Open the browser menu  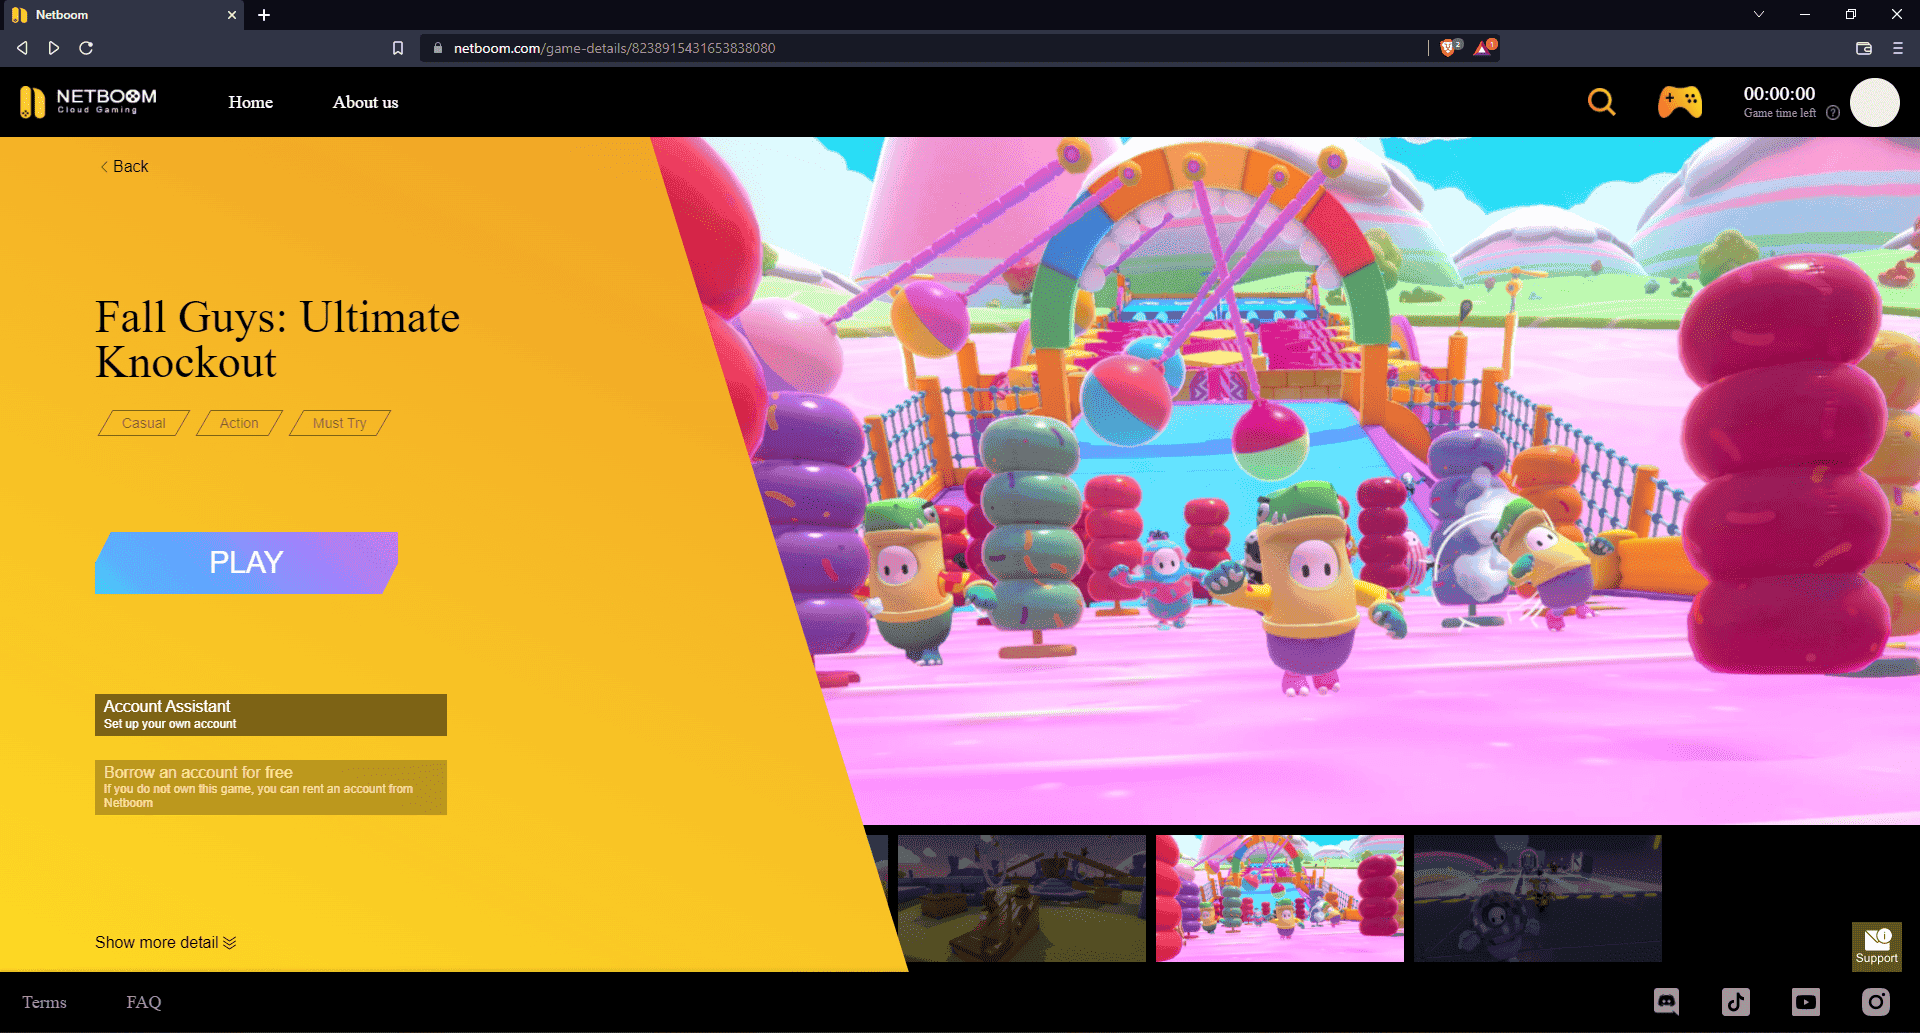tap(1897, 47)
